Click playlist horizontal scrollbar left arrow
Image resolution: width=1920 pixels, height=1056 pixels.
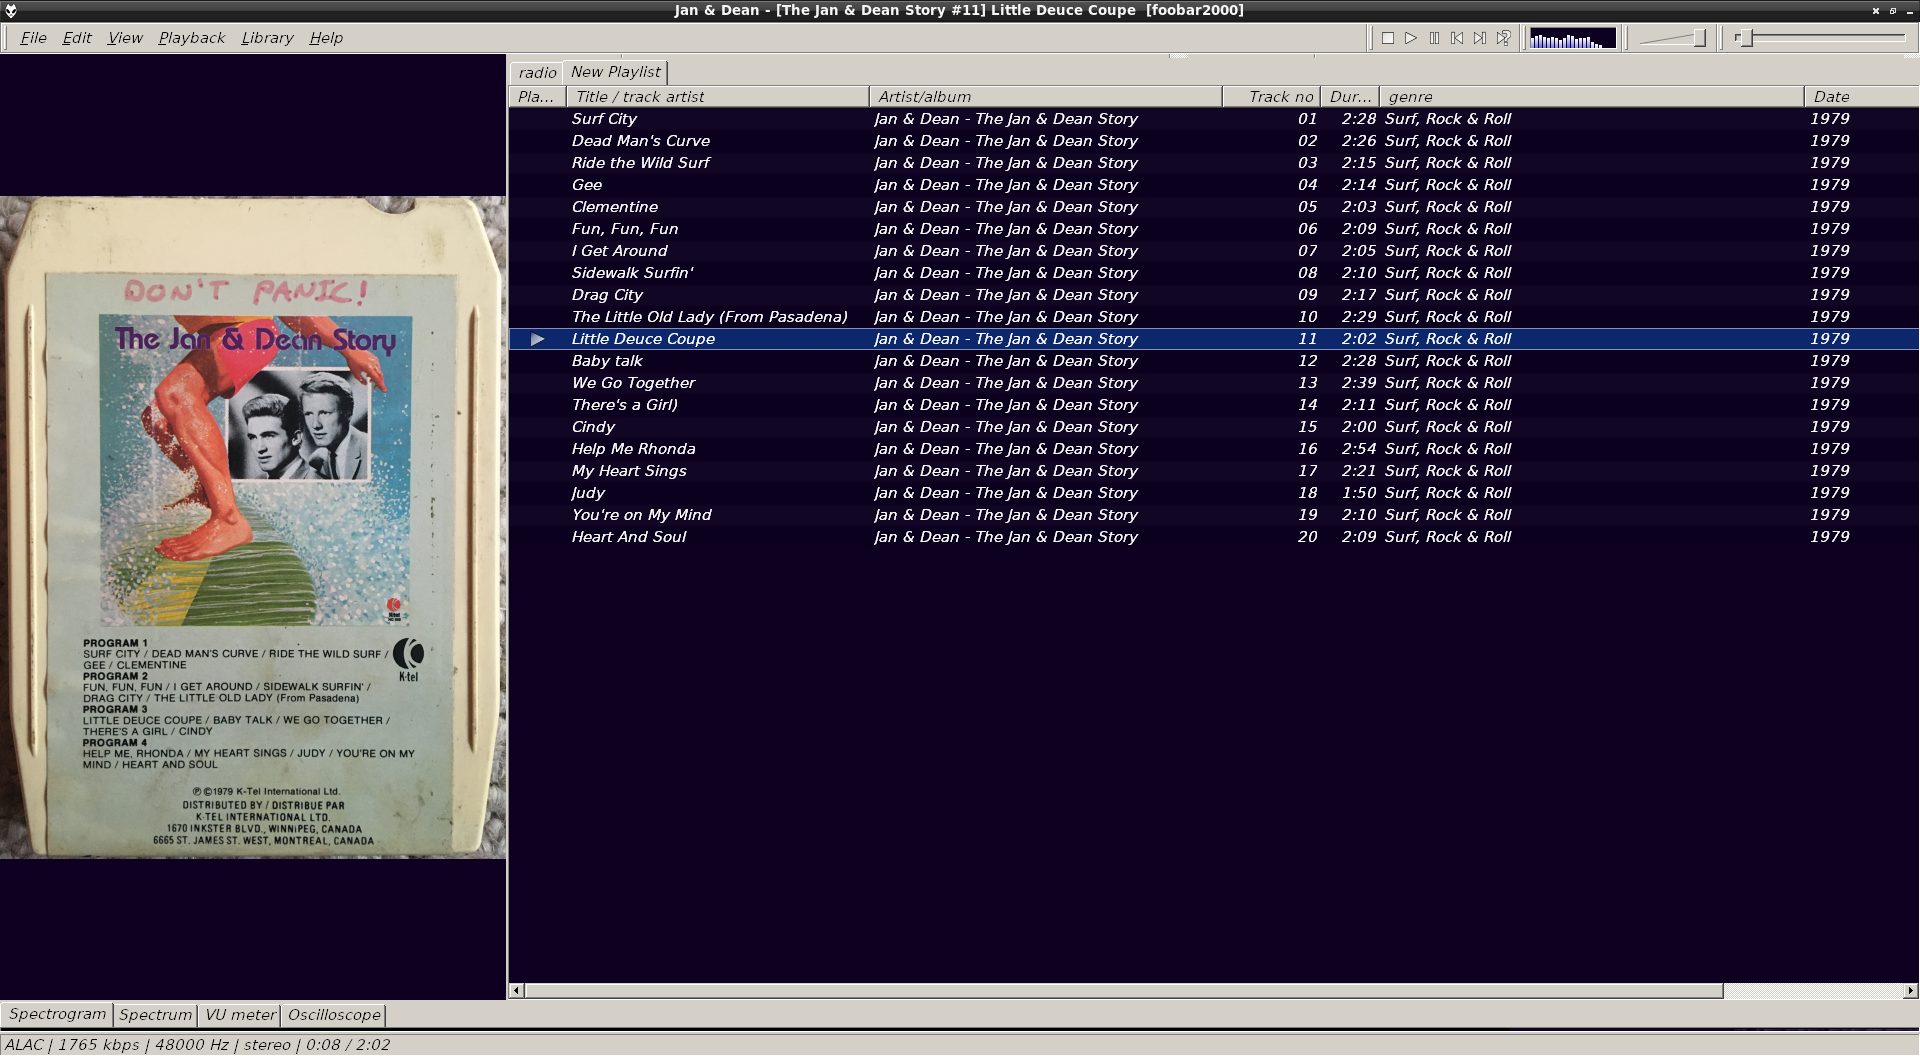pos(516,991)
